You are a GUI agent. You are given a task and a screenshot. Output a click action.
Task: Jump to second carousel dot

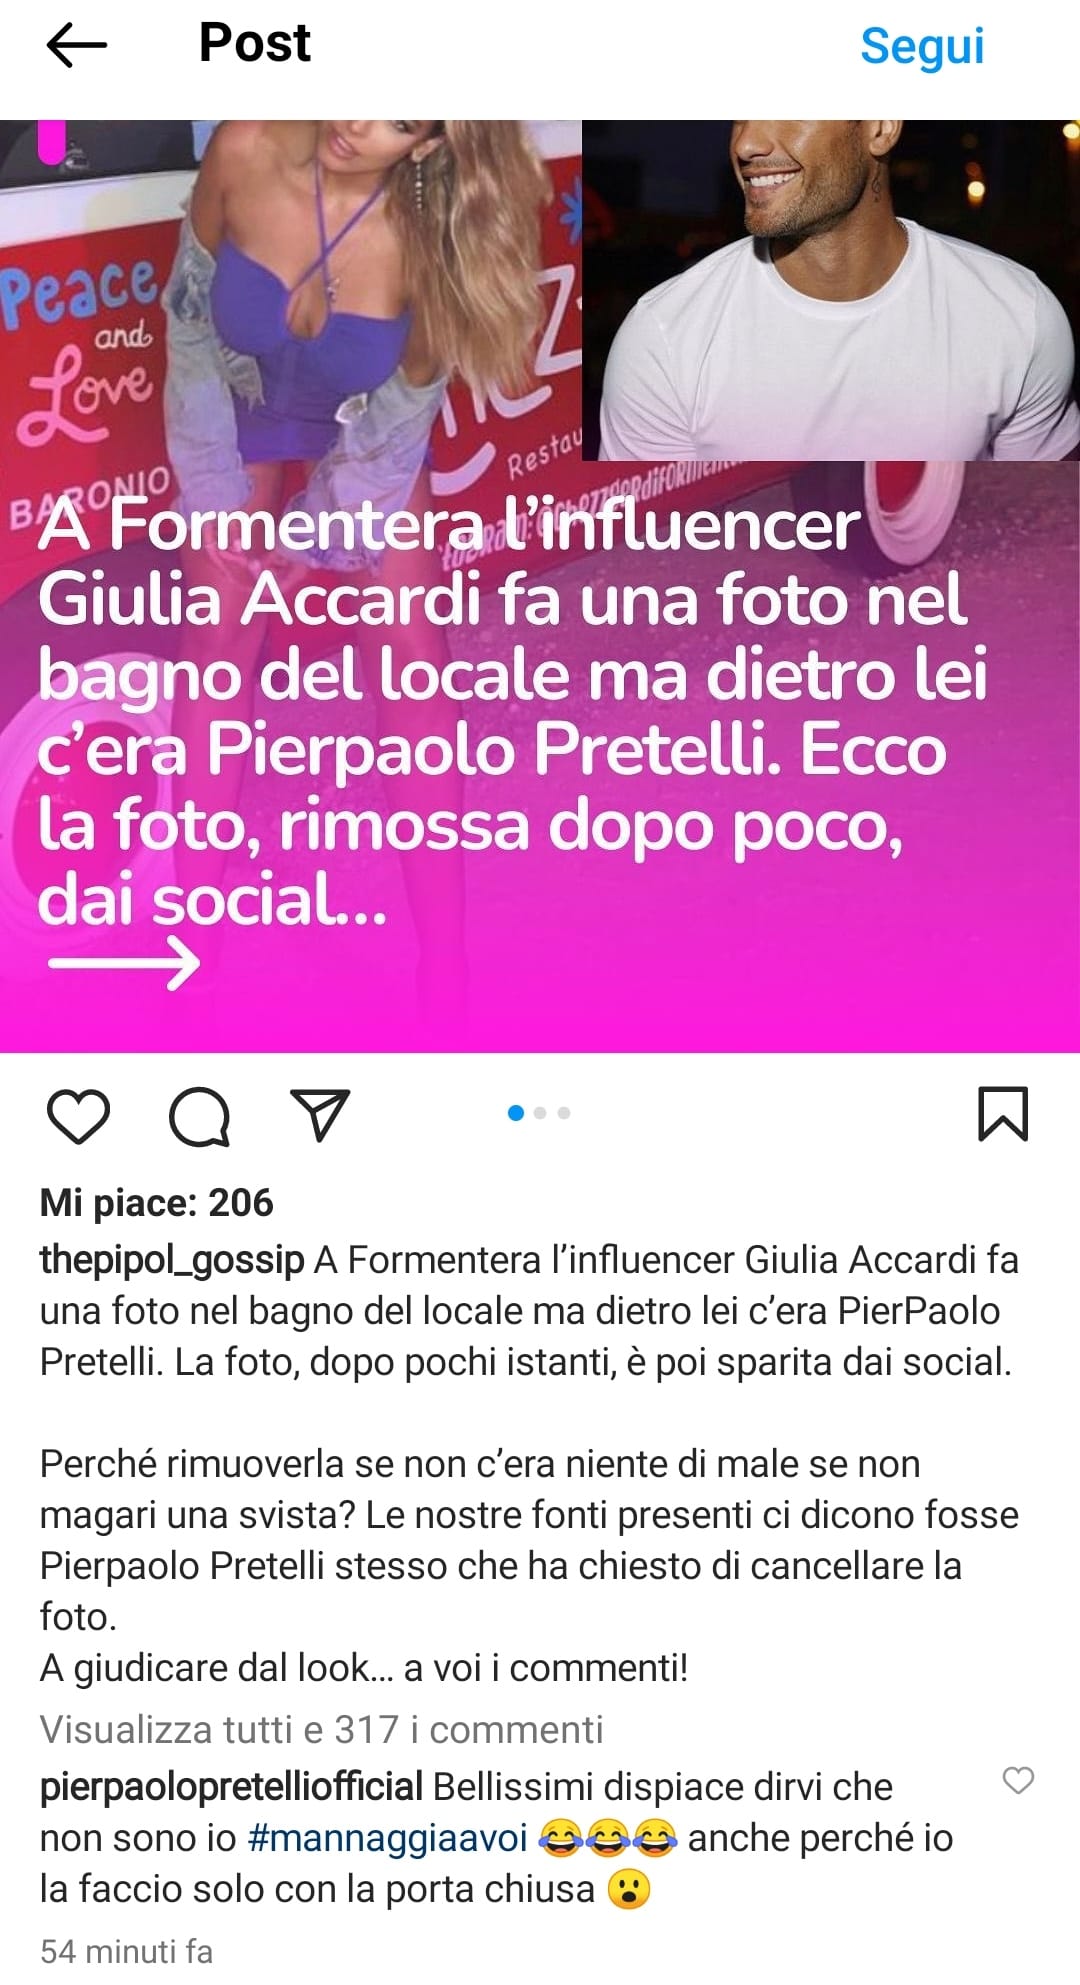tap(540, 1113)
